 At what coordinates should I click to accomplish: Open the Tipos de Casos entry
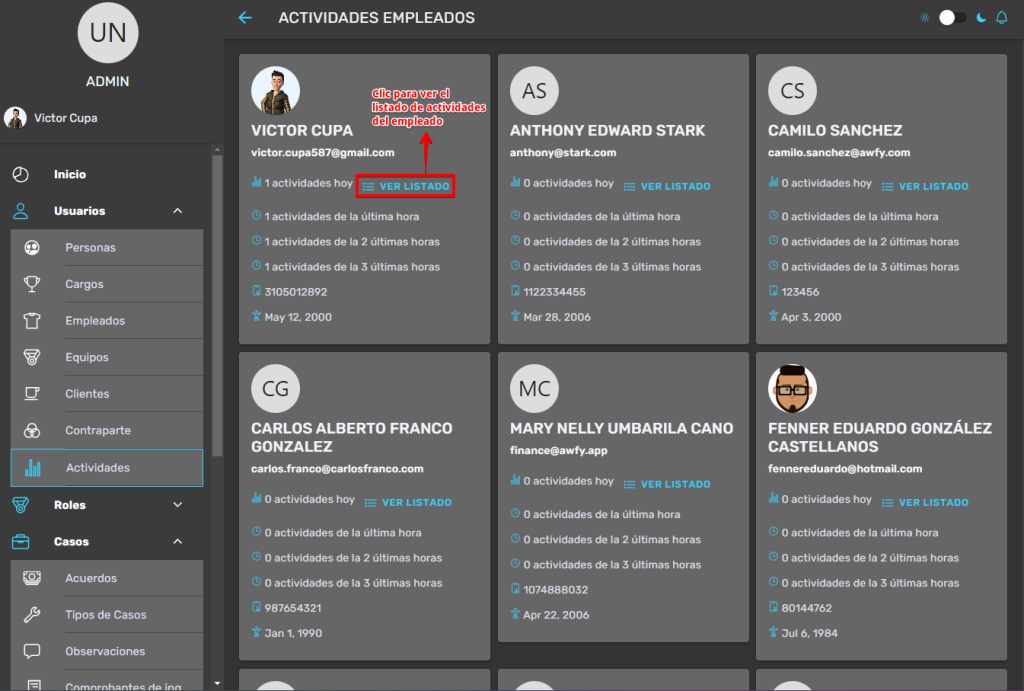pyautogui.click(x=107, y=615)
